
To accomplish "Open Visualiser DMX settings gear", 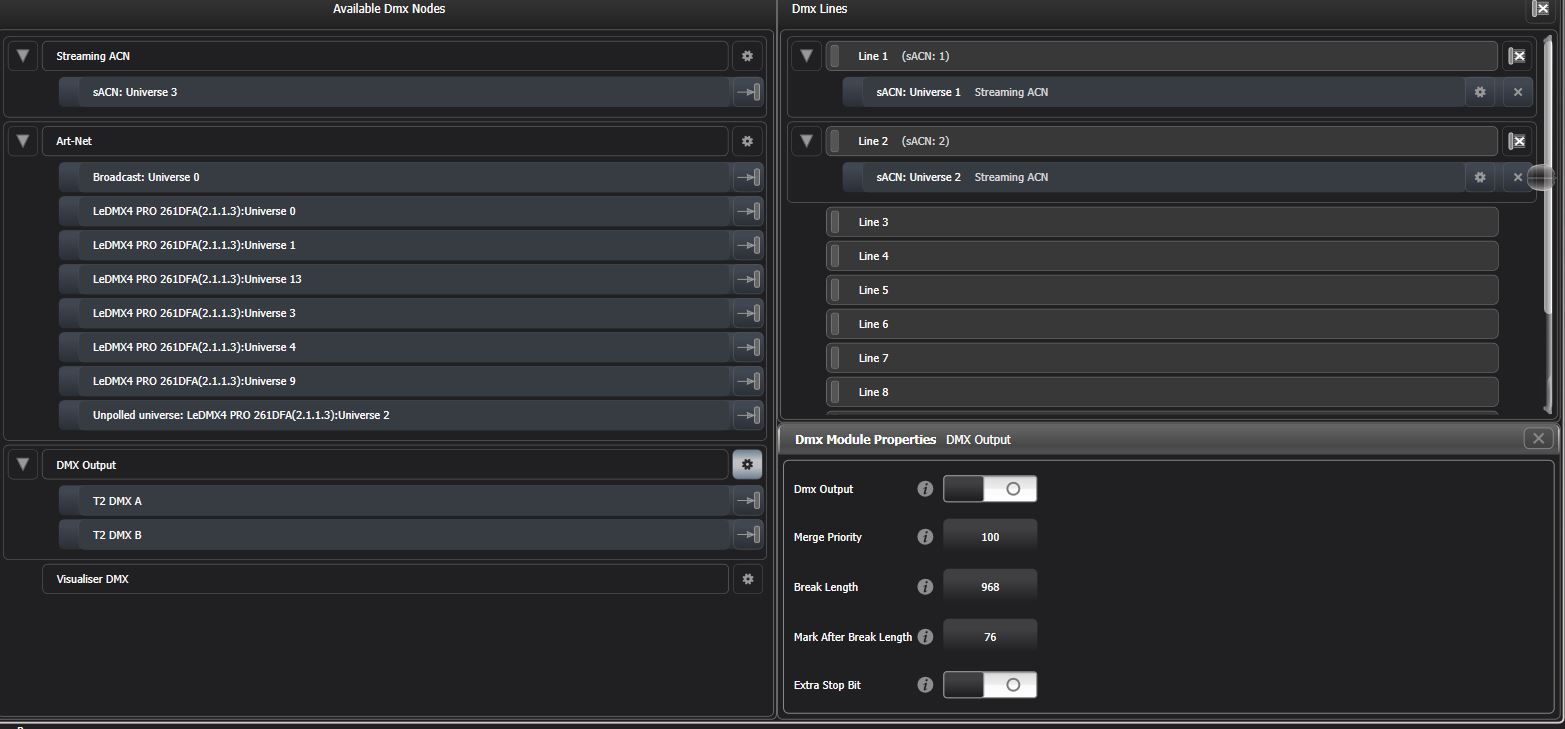I will pos(747,579).
